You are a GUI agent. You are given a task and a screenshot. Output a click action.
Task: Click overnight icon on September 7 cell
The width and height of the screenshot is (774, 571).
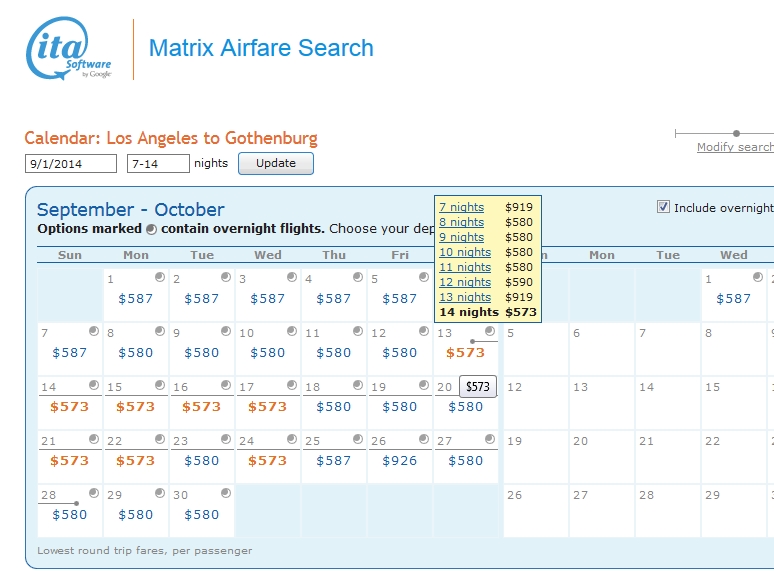point(94,331)
